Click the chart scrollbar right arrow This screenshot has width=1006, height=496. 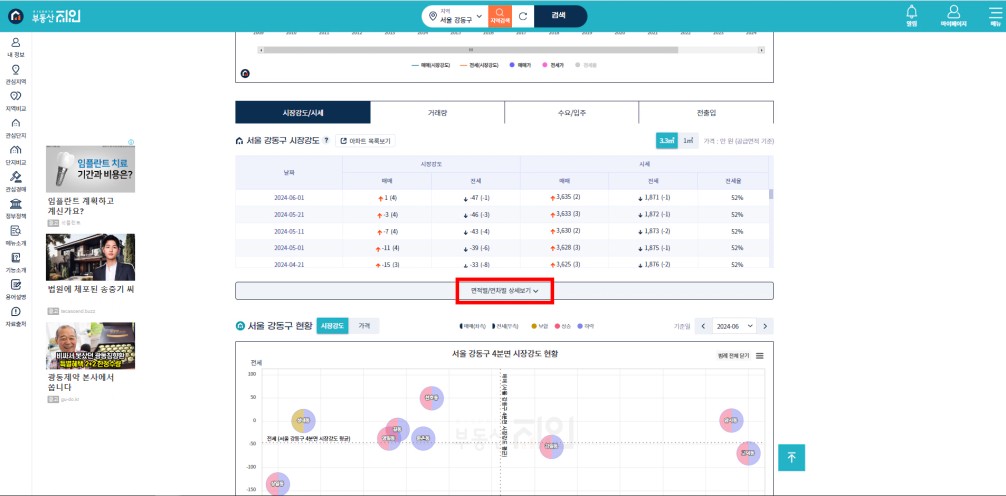click(x=761, y=49)
